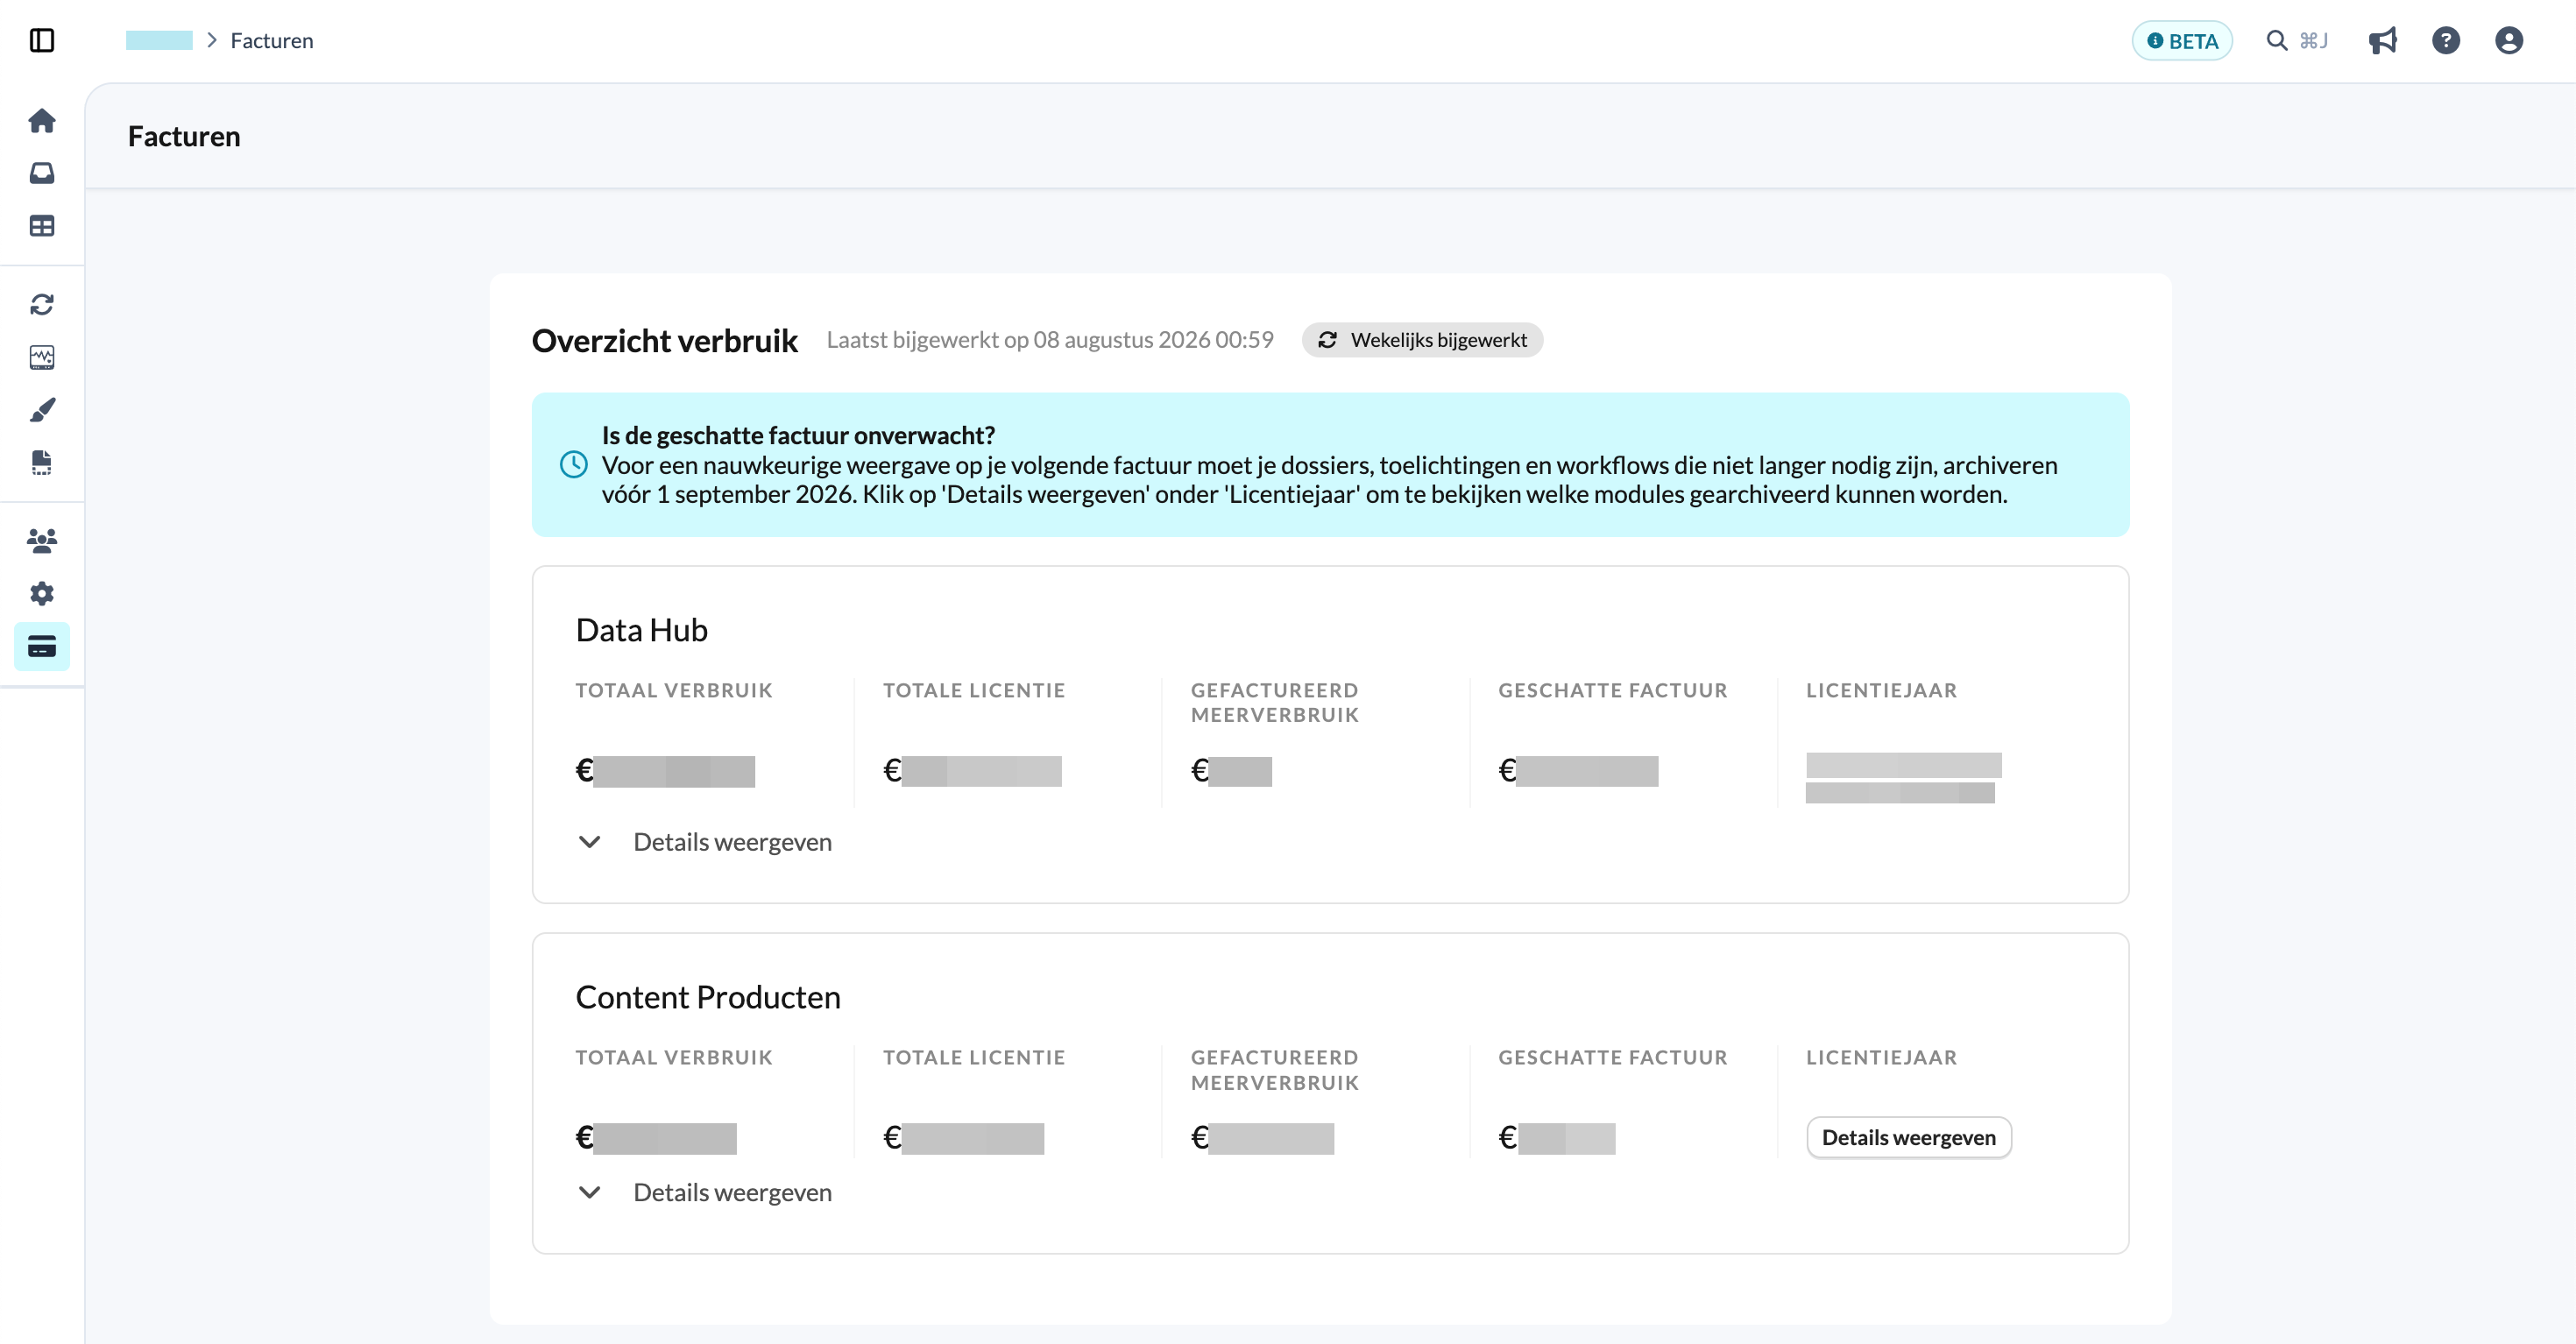Select the billing card icon in sidebar
This screenshot has width=2576, height=1344.
(x=42, y=647)
